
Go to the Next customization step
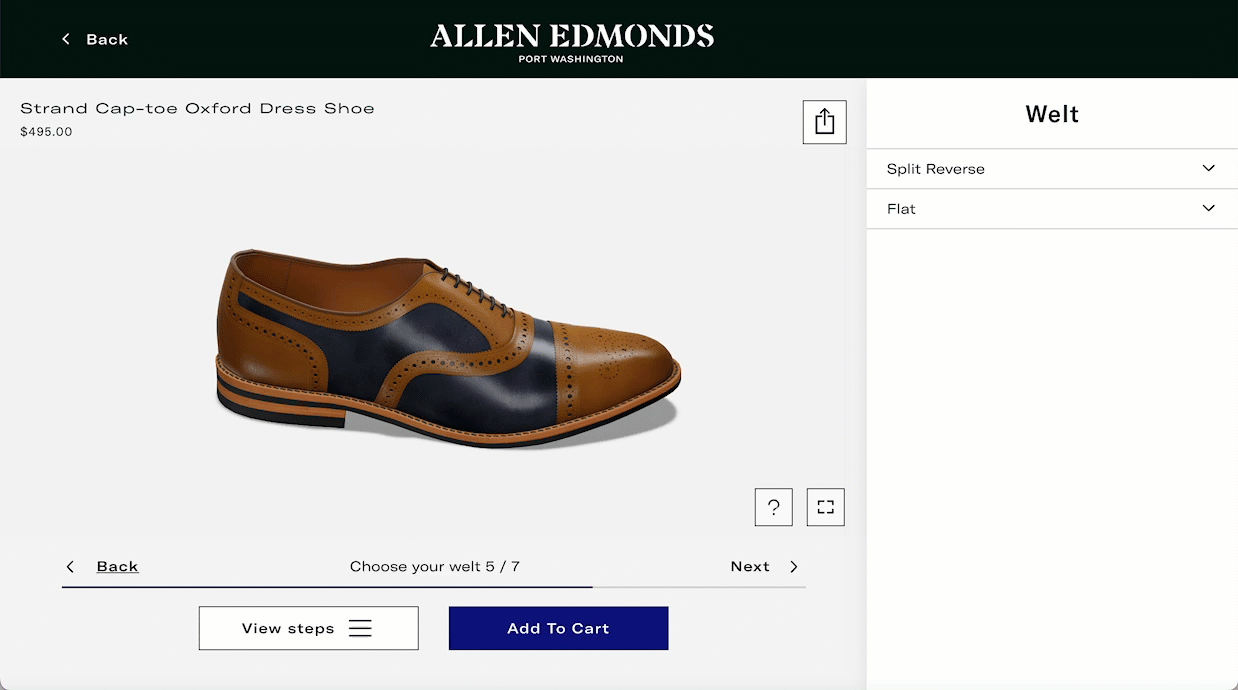tap(750, 567)
